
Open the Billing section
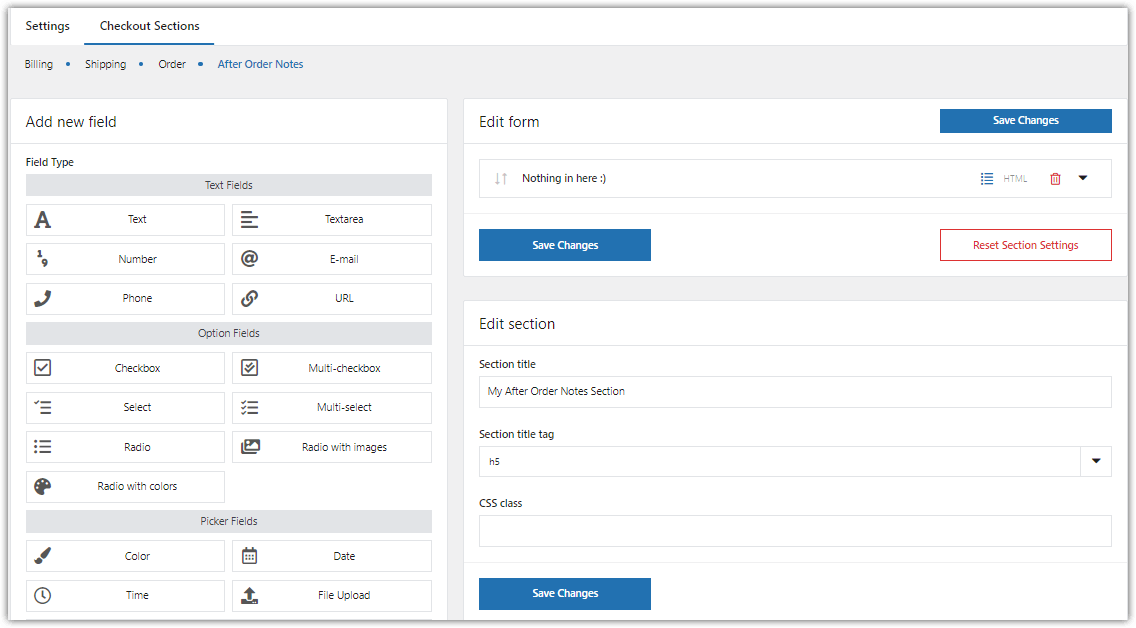coord(38,64)
